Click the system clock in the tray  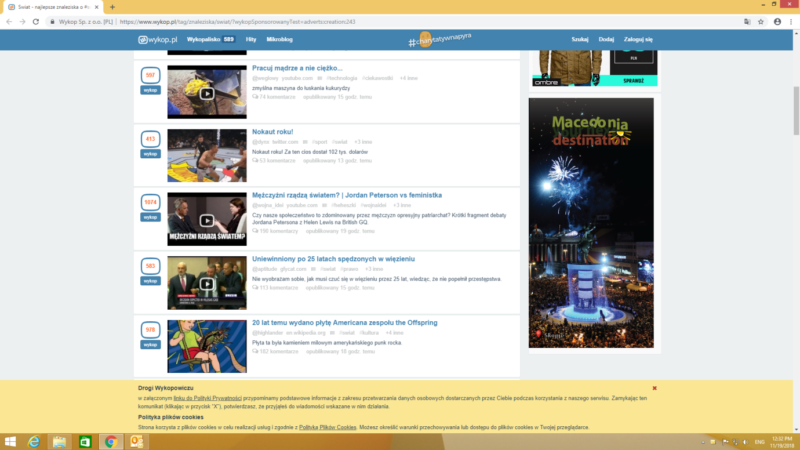tap(782, 442)
